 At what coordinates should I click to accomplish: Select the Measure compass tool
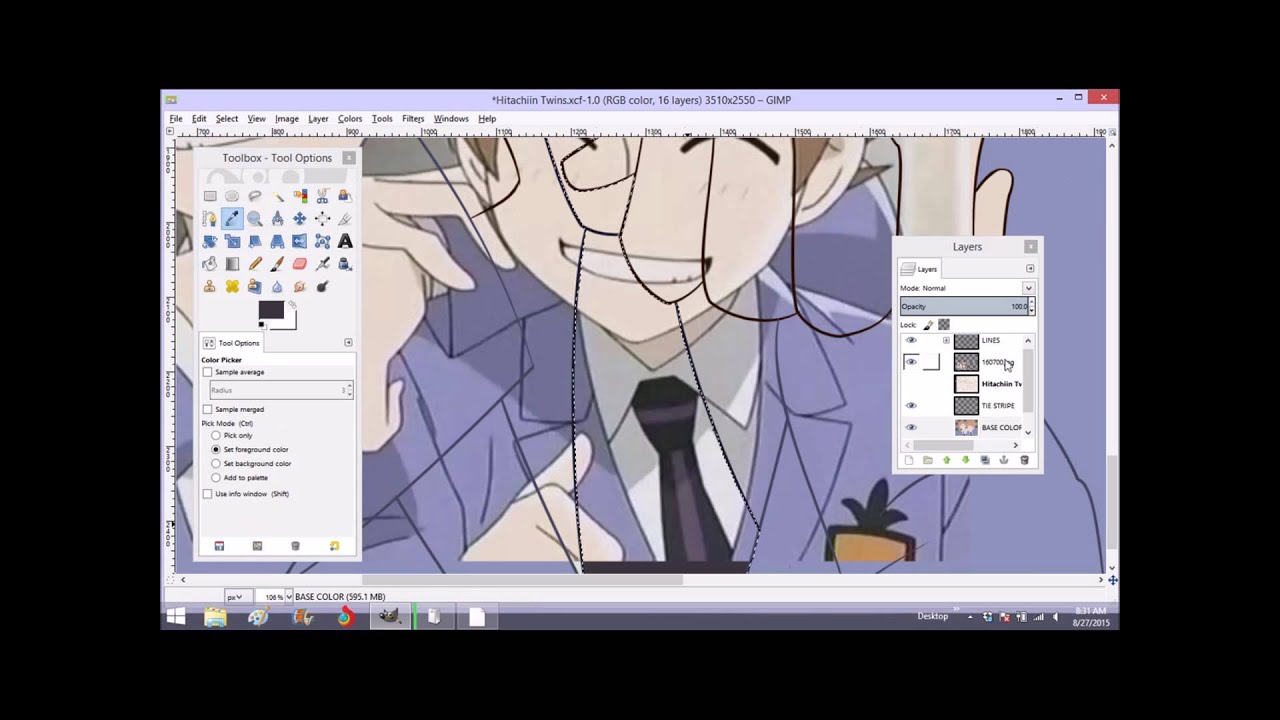tap(278, 219)
